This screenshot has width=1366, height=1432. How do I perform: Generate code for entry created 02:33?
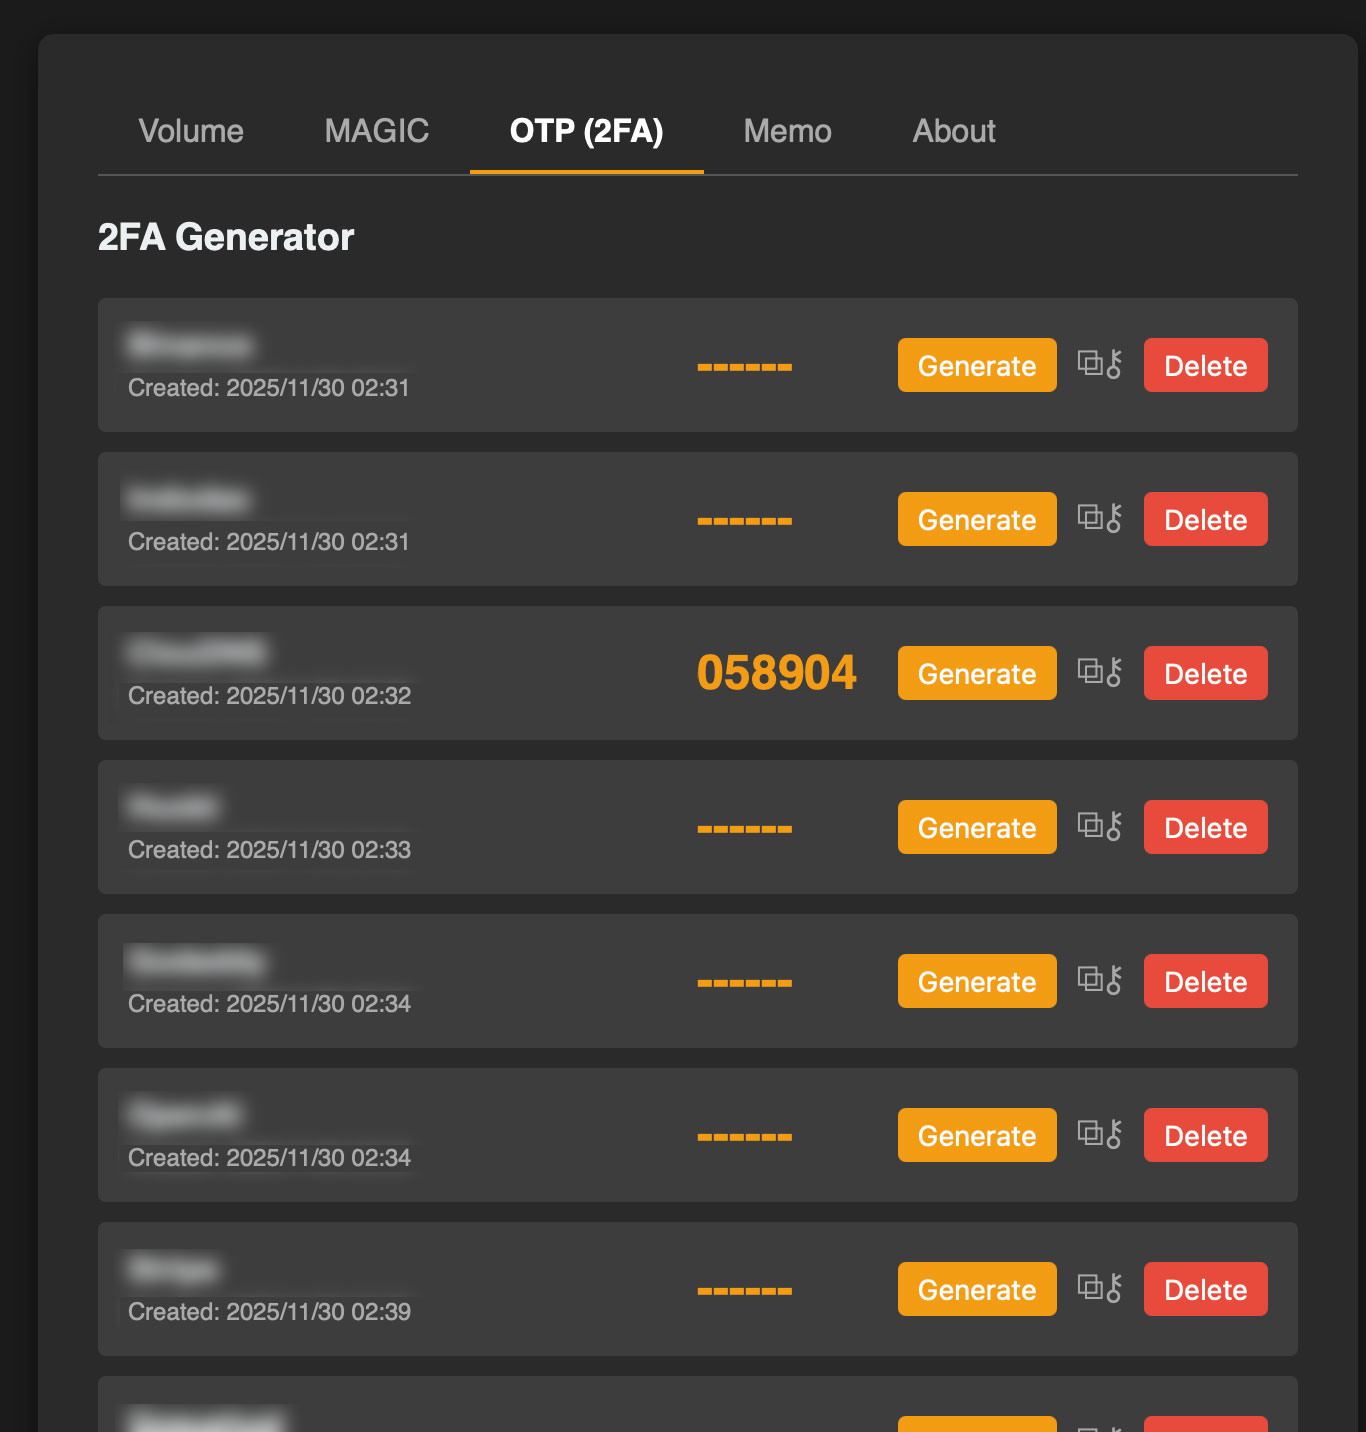click(977, 827)
